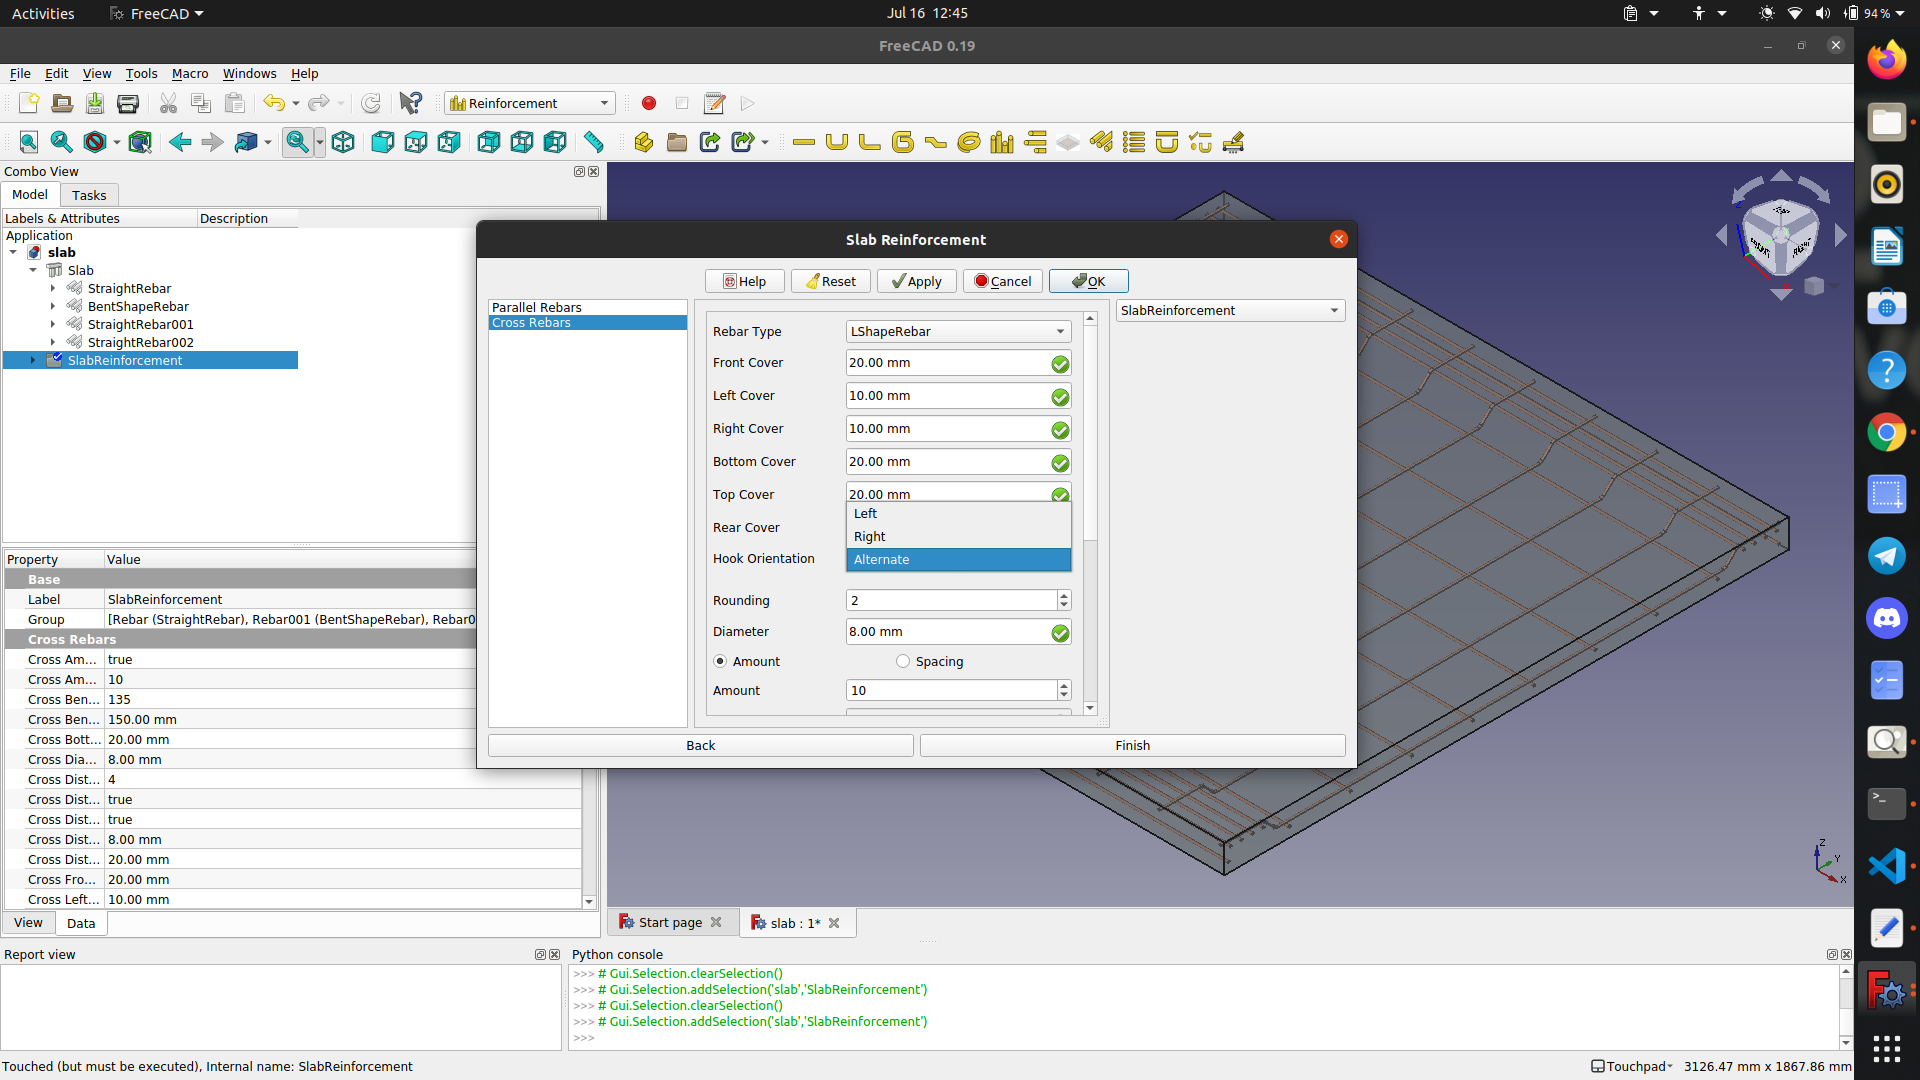Increase the Rounding value stepper
The image size is (1920, 1080).
(x=1063, y=595)
